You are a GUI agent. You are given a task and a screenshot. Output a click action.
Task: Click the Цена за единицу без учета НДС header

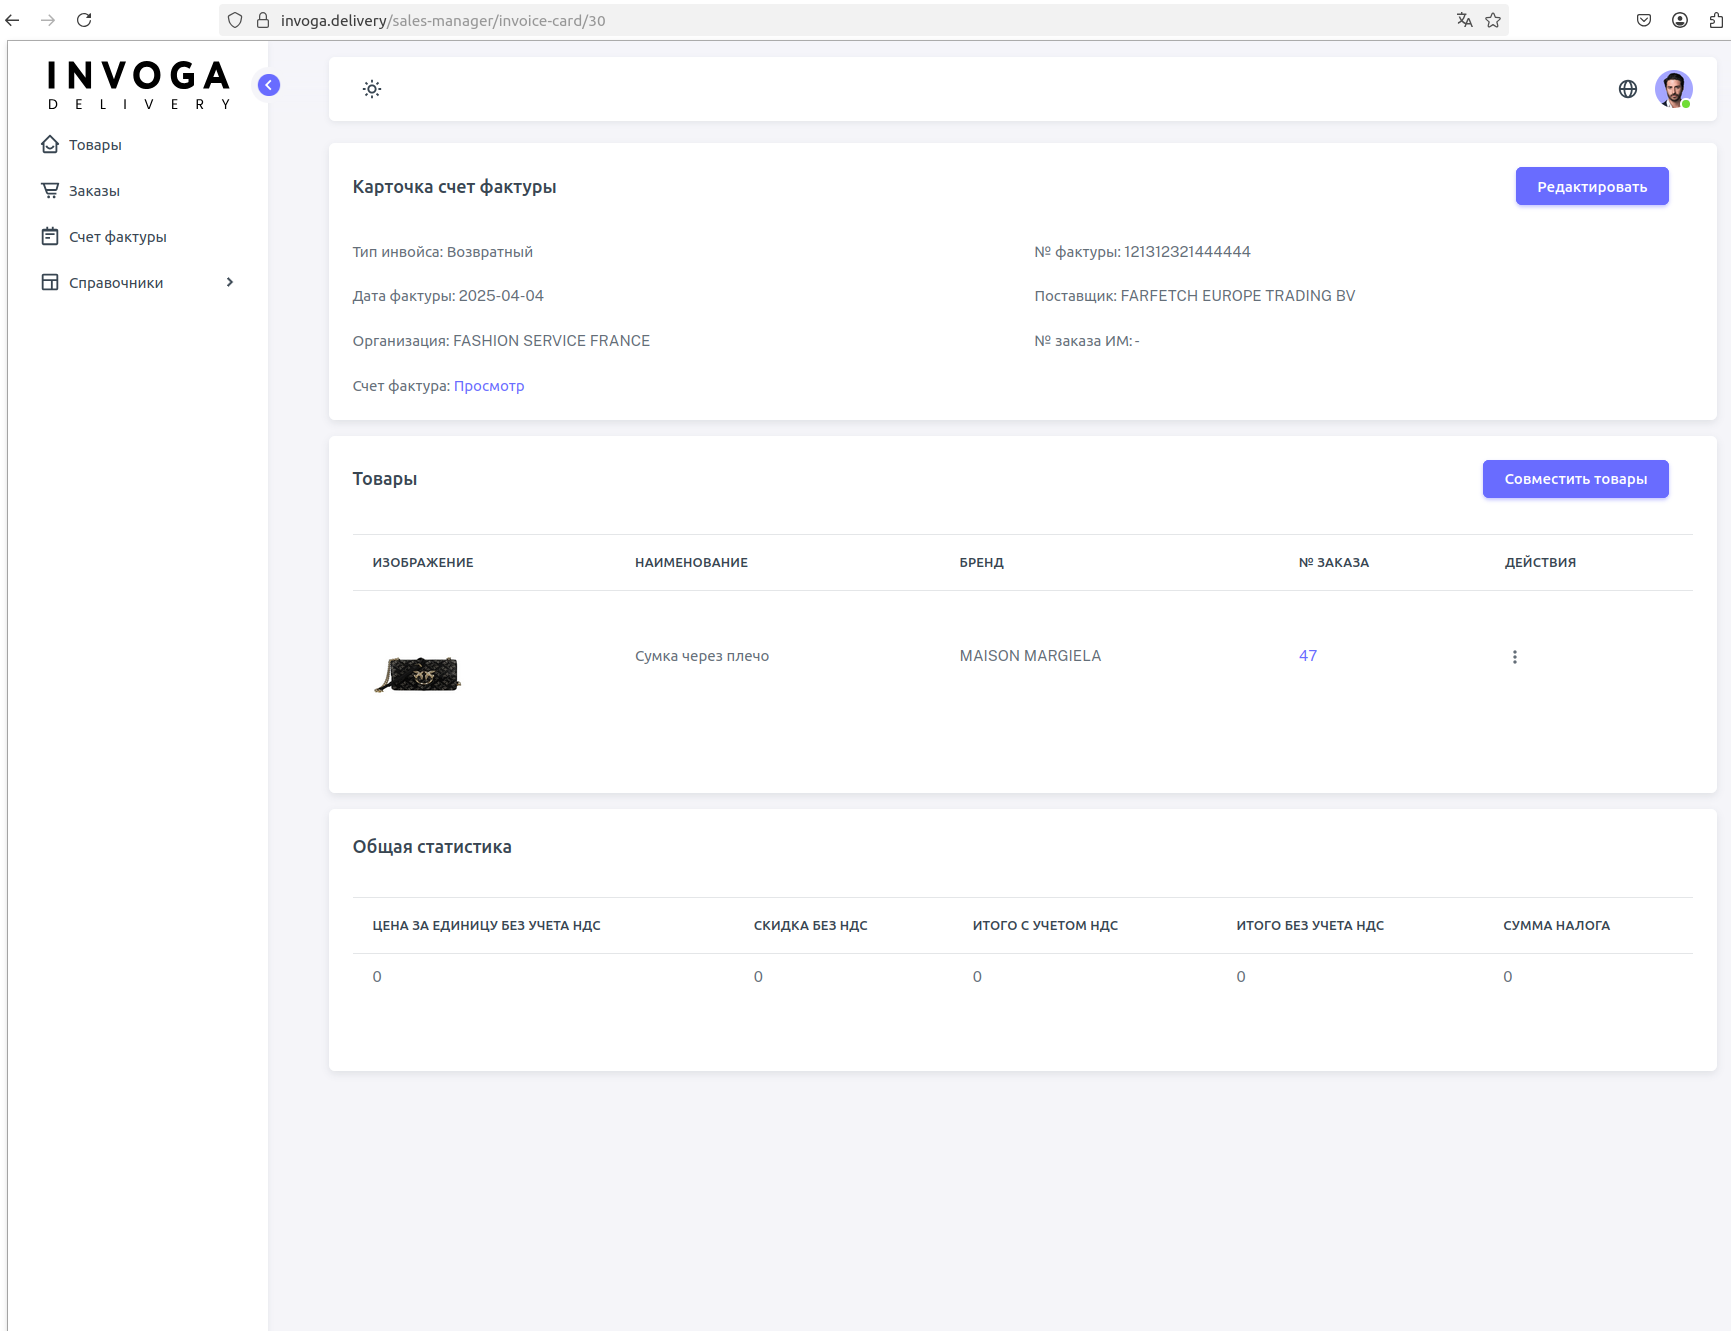486,926
